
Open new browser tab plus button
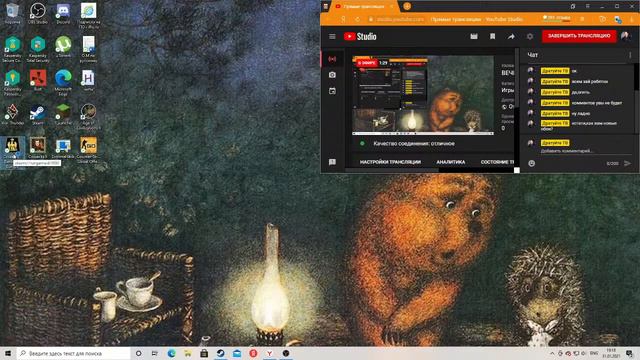coord(407,6)
